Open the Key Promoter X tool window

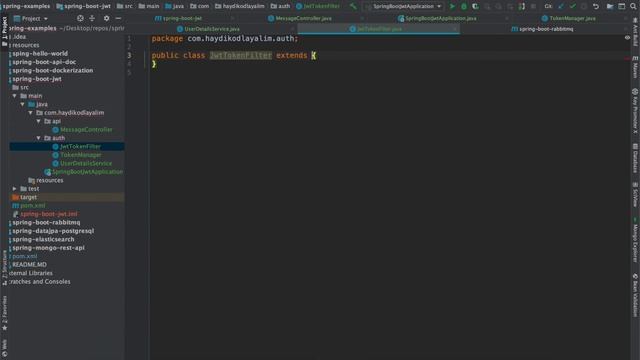635,111
